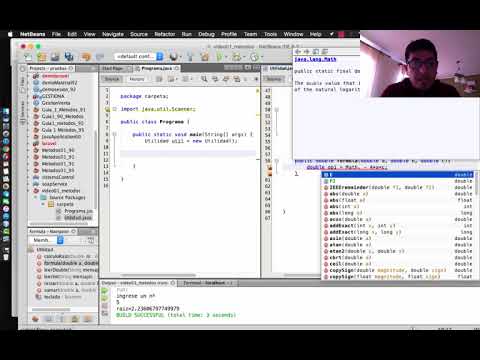Choose ceil(double a) in autocomplete list
This screenshot has height=360, width=480.
coord(398,264)
